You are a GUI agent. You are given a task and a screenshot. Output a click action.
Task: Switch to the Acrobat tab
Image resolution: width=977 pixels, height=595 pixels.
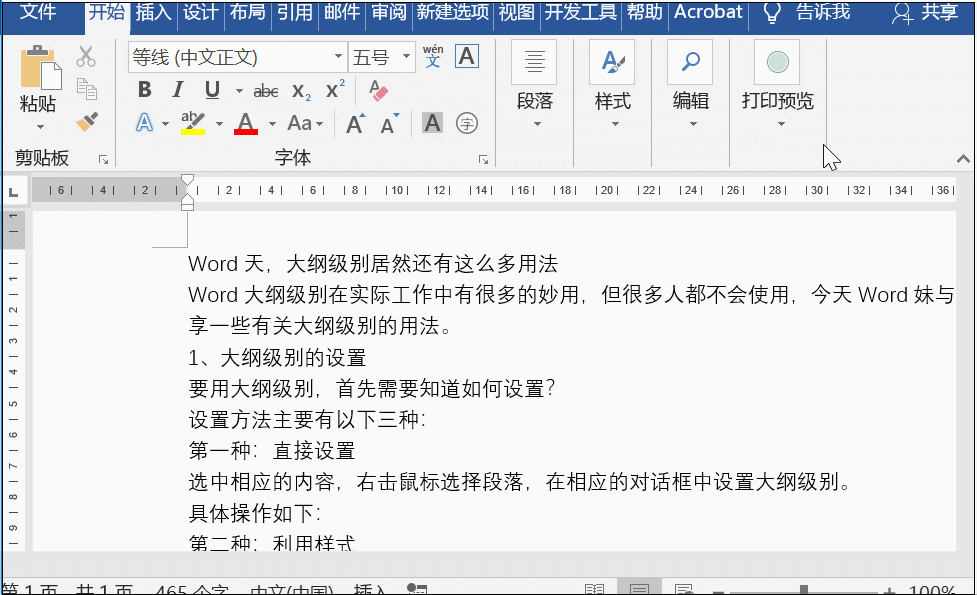[x=708, y=12]
